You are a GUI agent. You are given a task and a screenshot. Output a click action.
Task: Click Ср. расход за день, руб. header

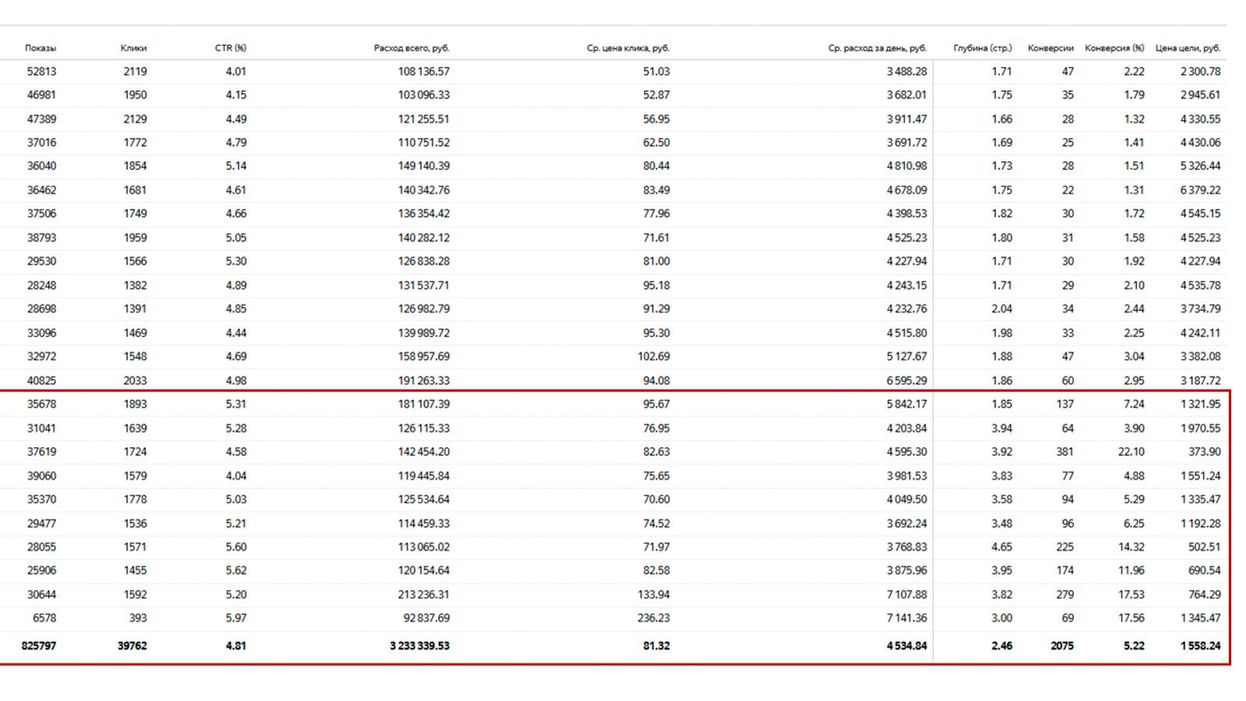tap(877, 48)
